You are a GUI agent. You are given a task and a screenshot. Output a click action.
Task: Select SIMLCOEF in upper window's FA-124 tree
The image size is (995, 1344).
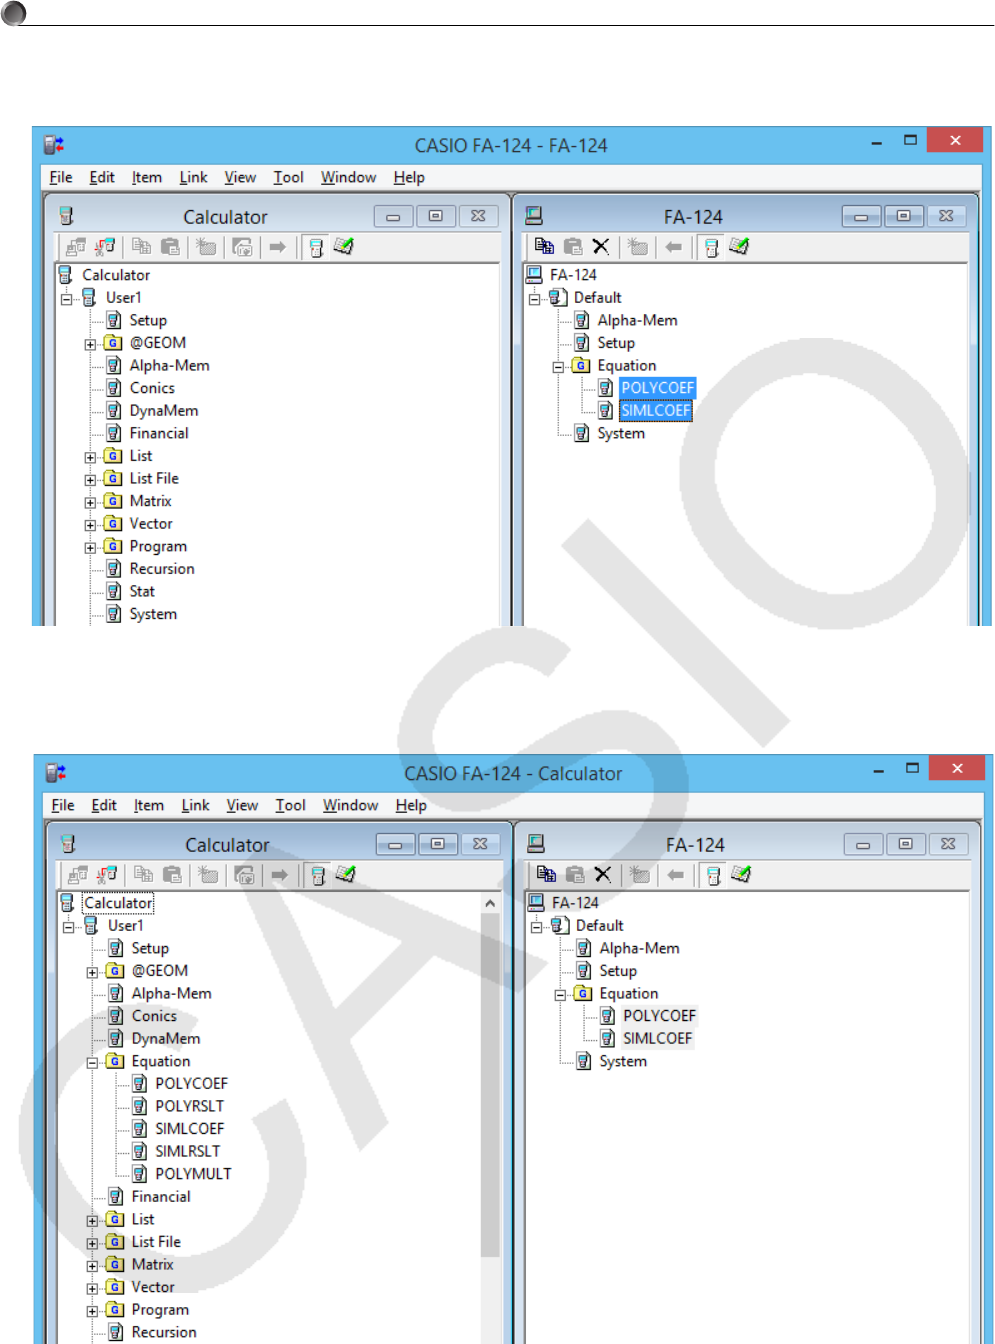[655, 410]
